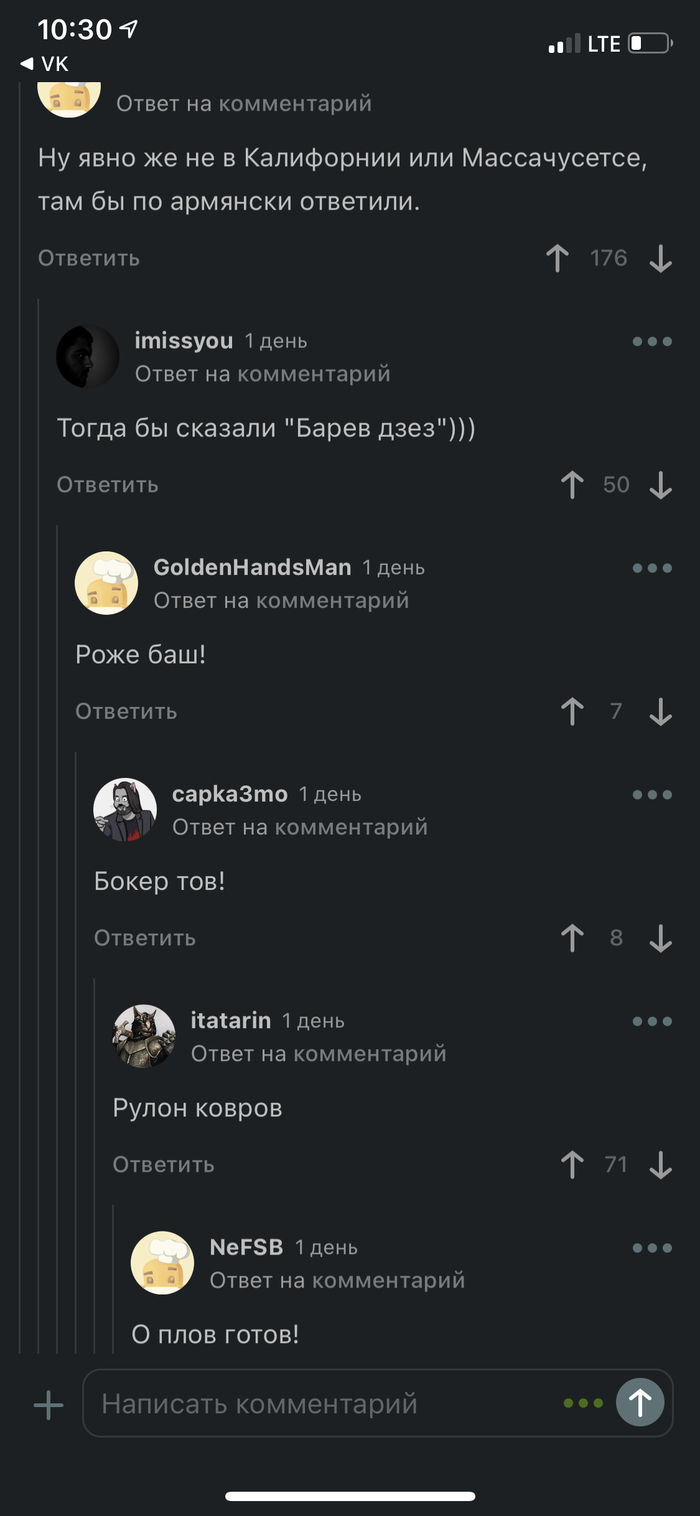
Task: Tap username itatarin to view profile
Action: point(231,1021)
